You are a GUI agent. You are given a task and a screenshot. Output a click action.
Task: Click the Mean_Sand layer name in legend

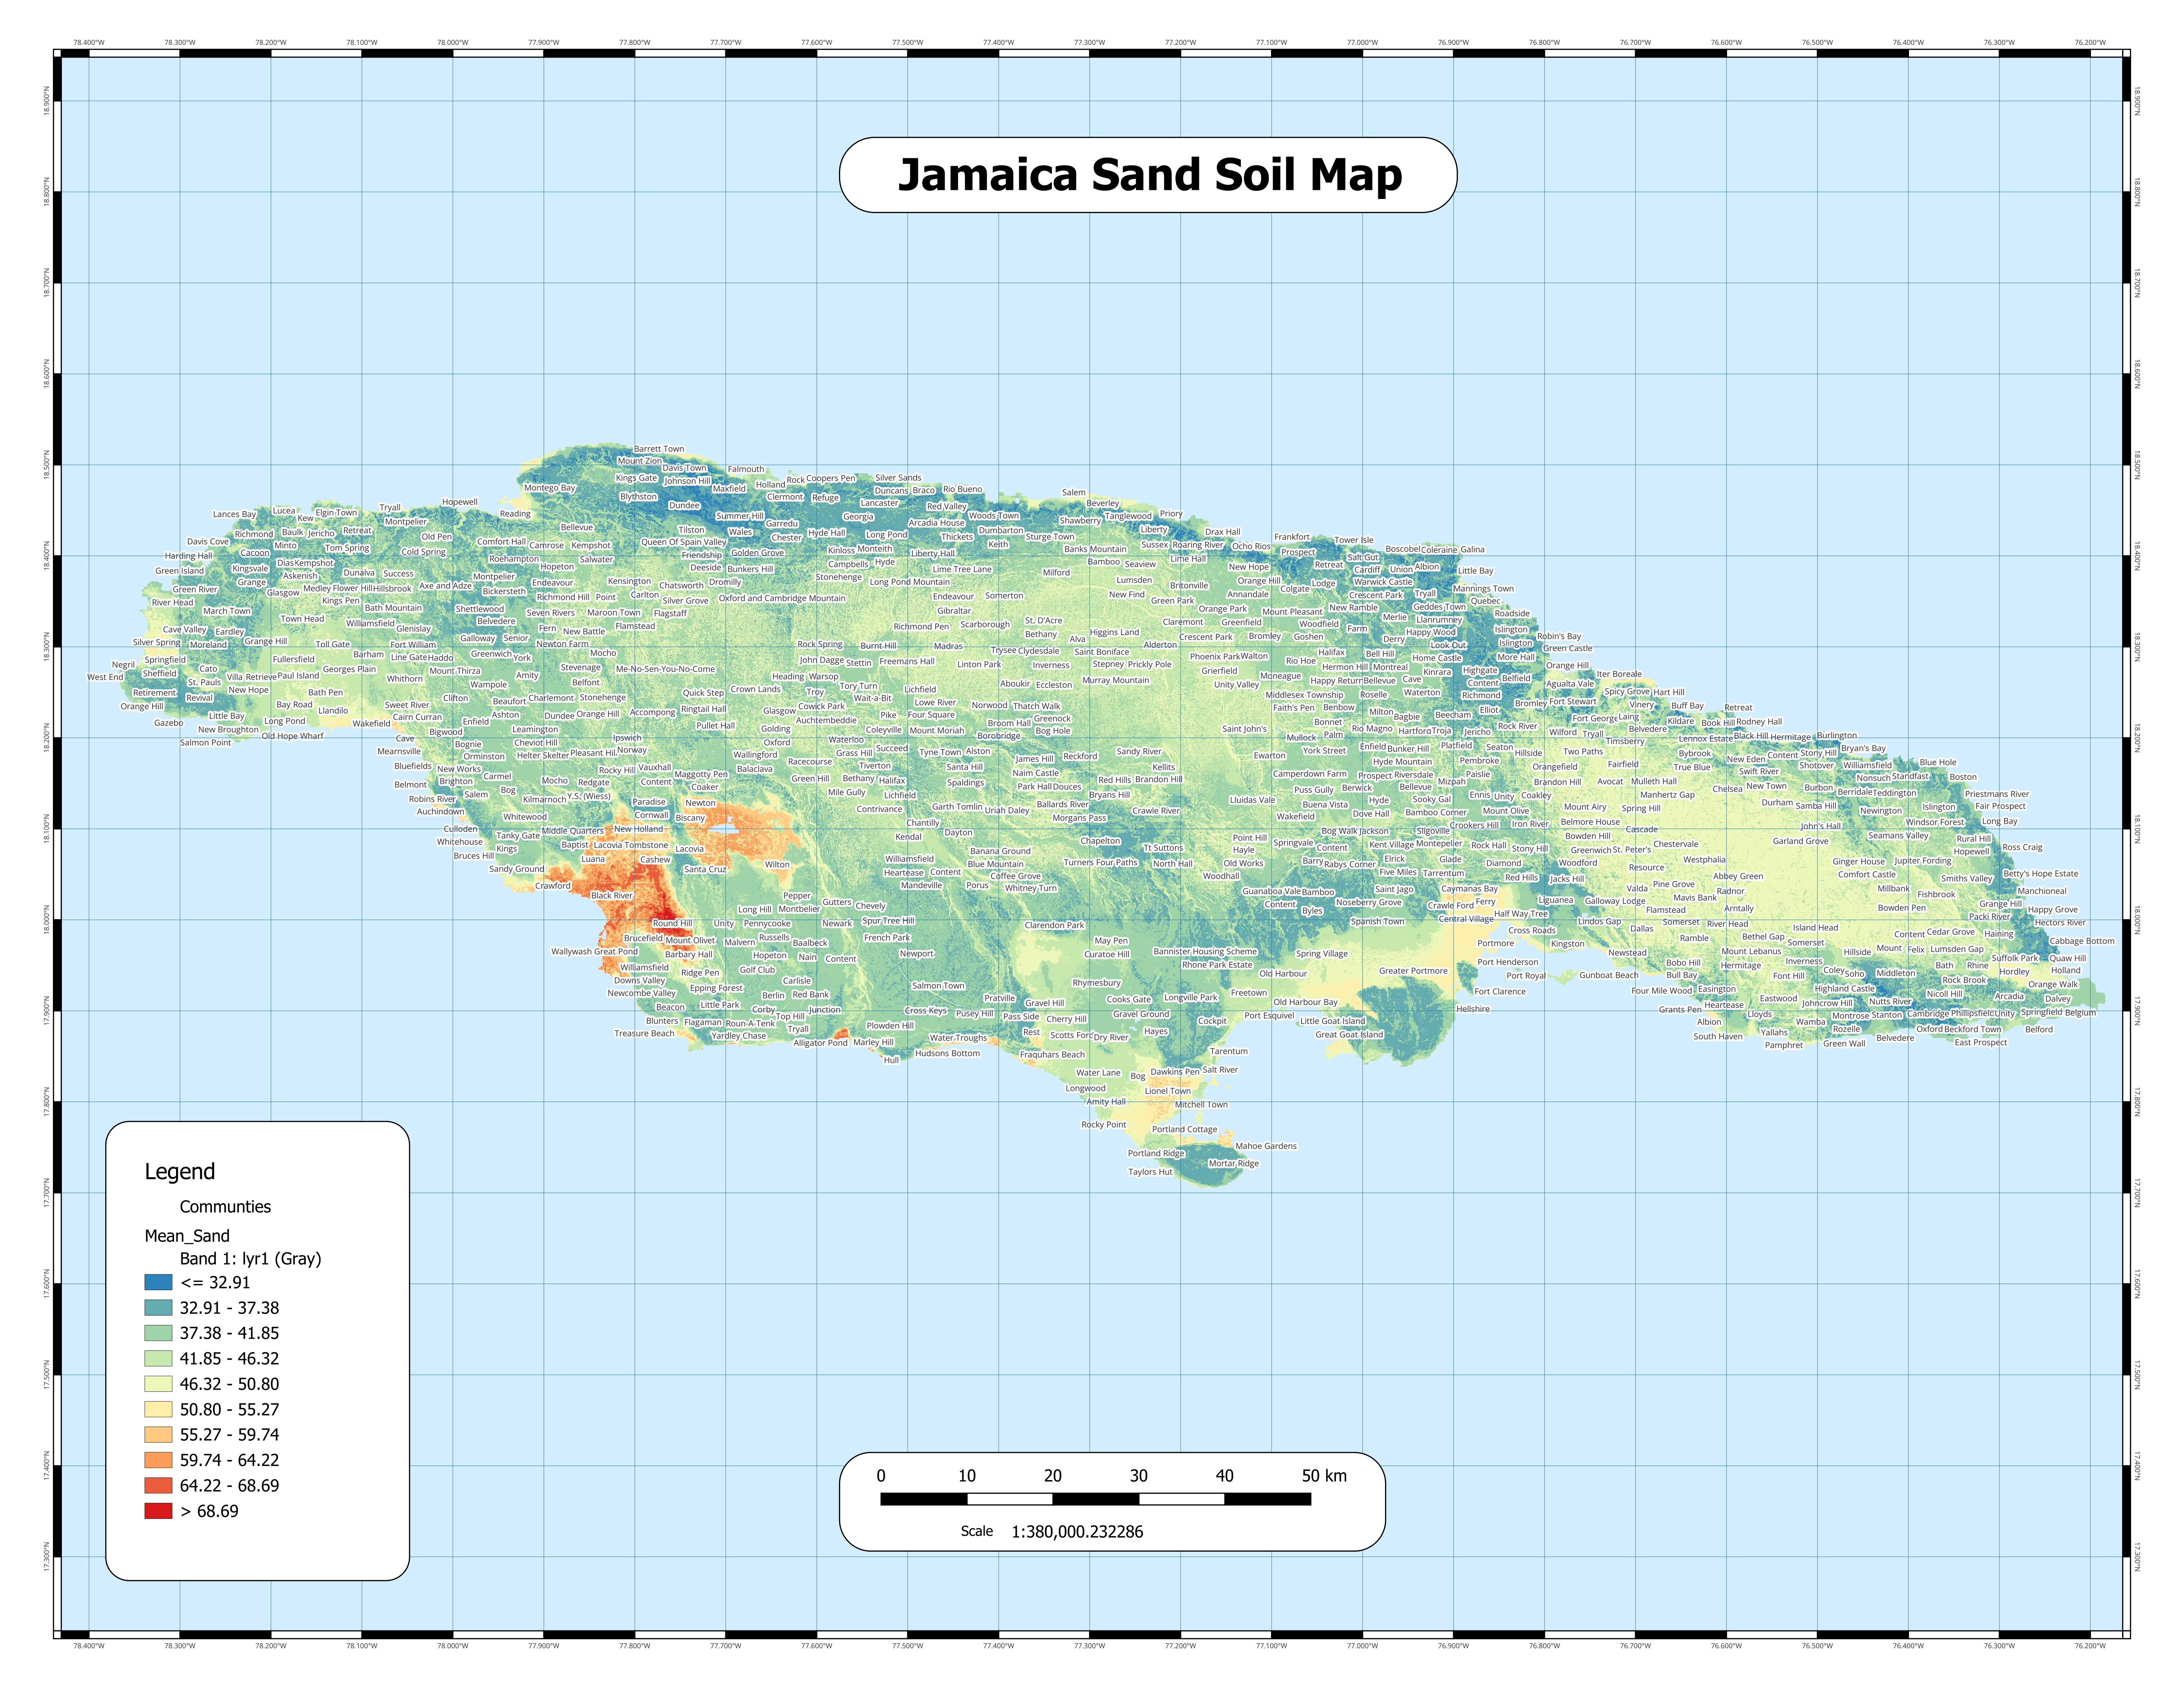(187, 1236)
